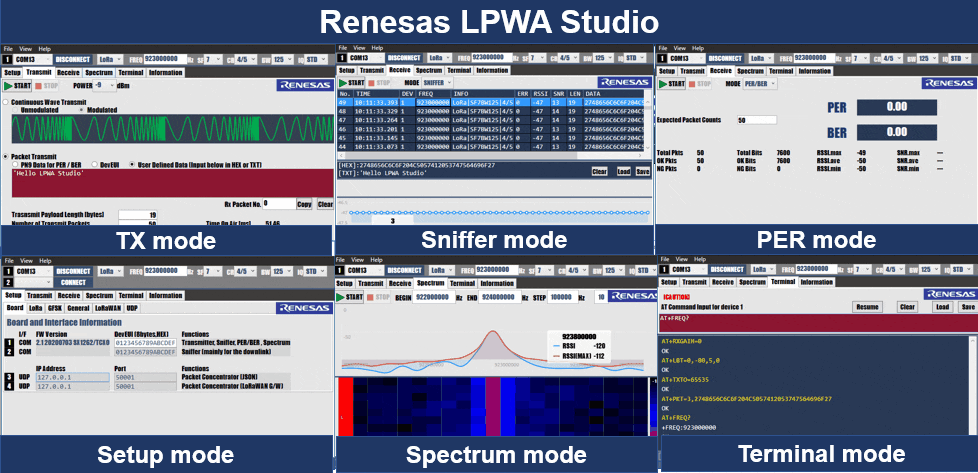Click the UDP 3 IP Address field in Setup mode

(72, 378)
